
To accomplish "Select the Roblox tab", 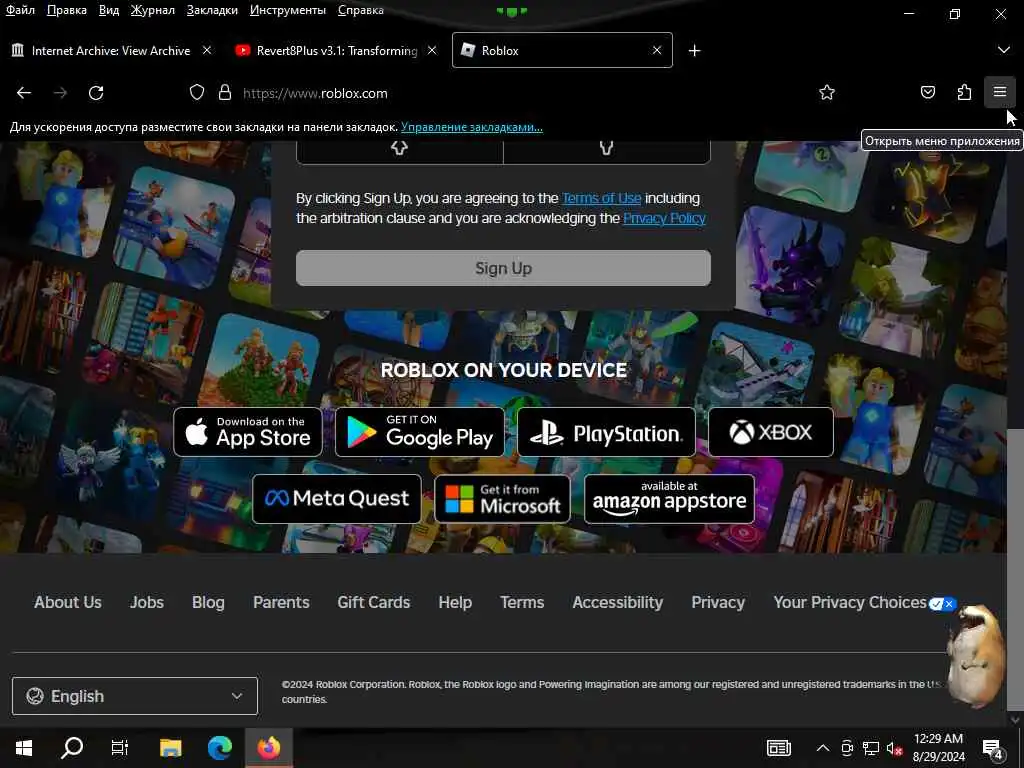I will tap(562, 50).
